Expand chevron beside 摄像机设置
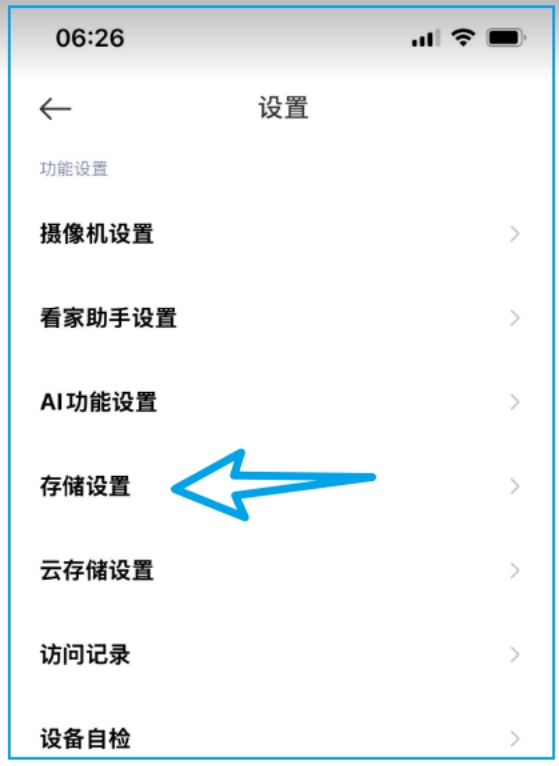The image size is (559, 766). (515, 234)
